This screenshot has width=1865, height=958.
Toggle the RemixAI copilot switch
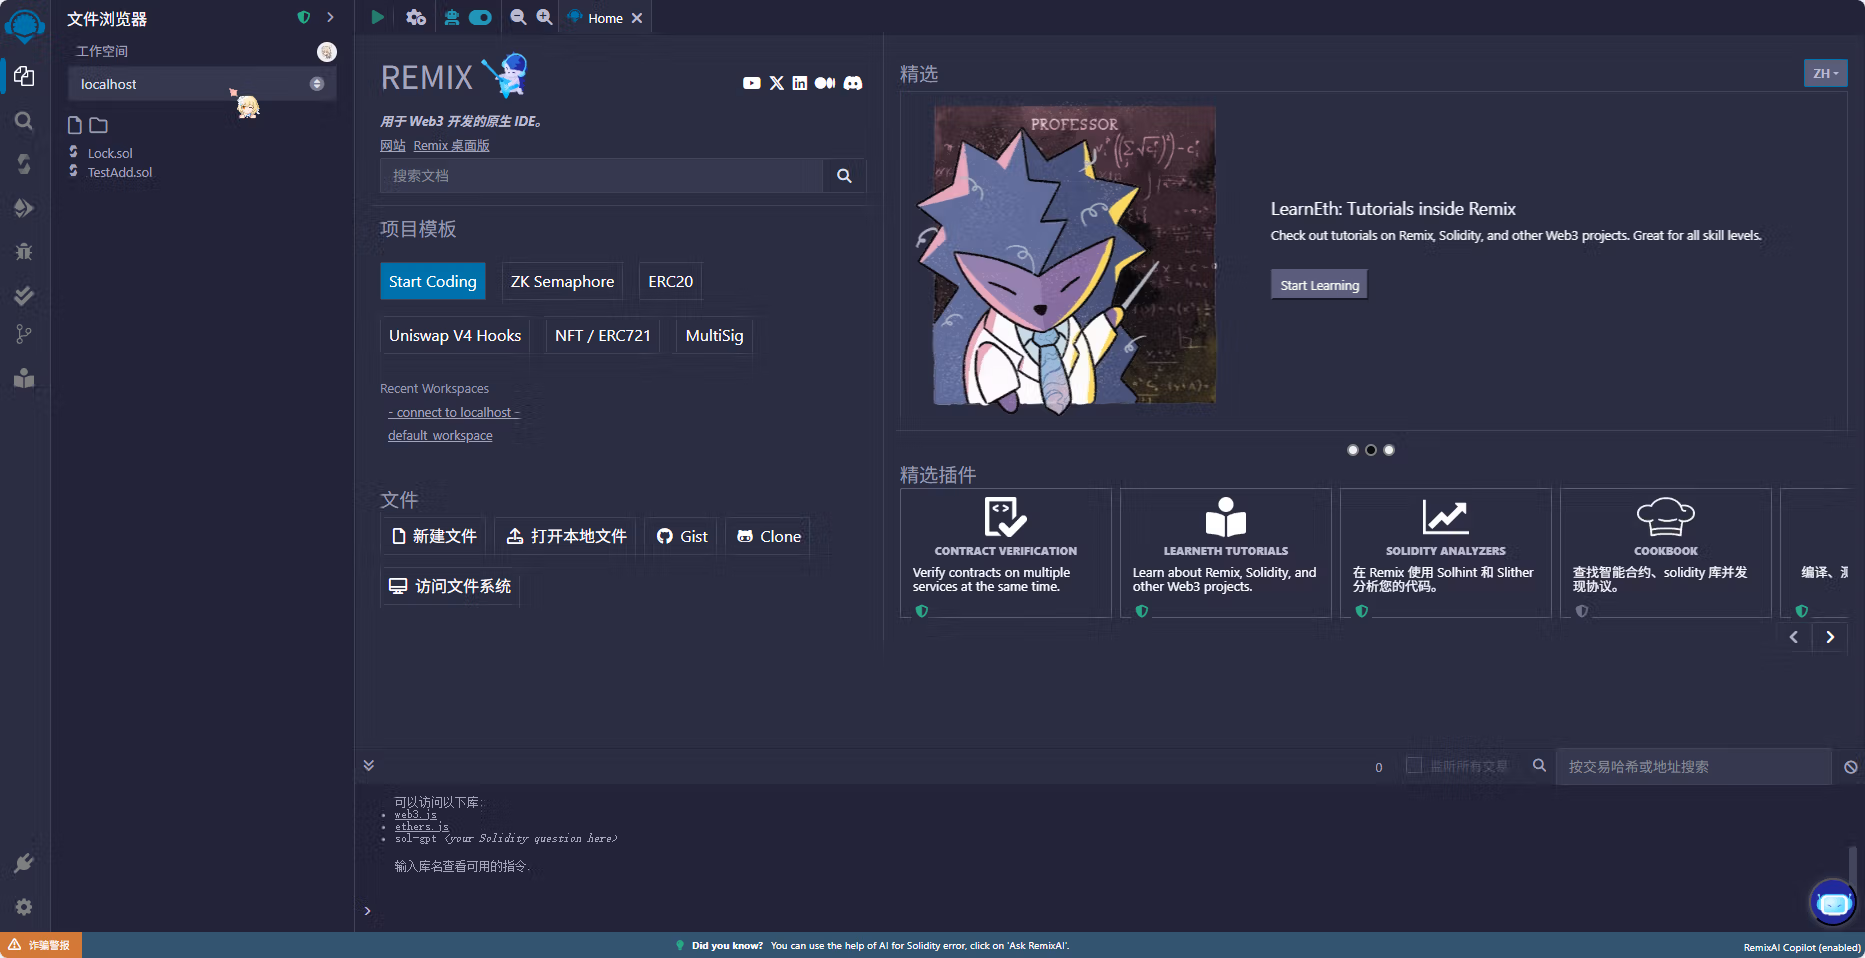click(x=480, y=17)
